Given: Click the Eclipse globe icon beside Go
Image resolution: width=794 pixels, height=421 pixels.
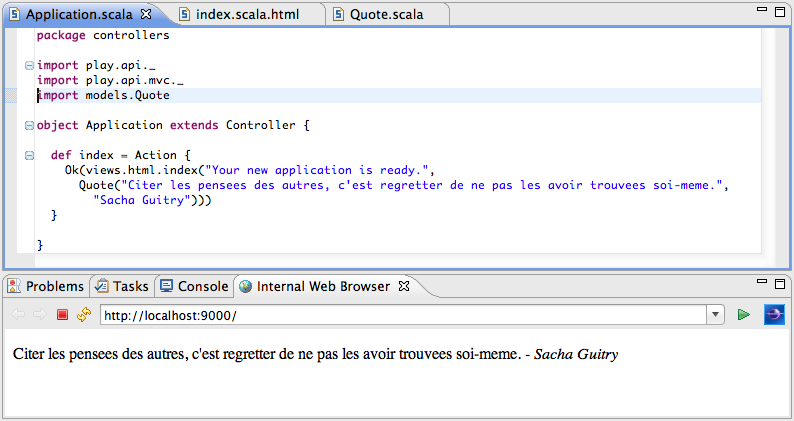Looking at the screenshot, I should (773, 315).
